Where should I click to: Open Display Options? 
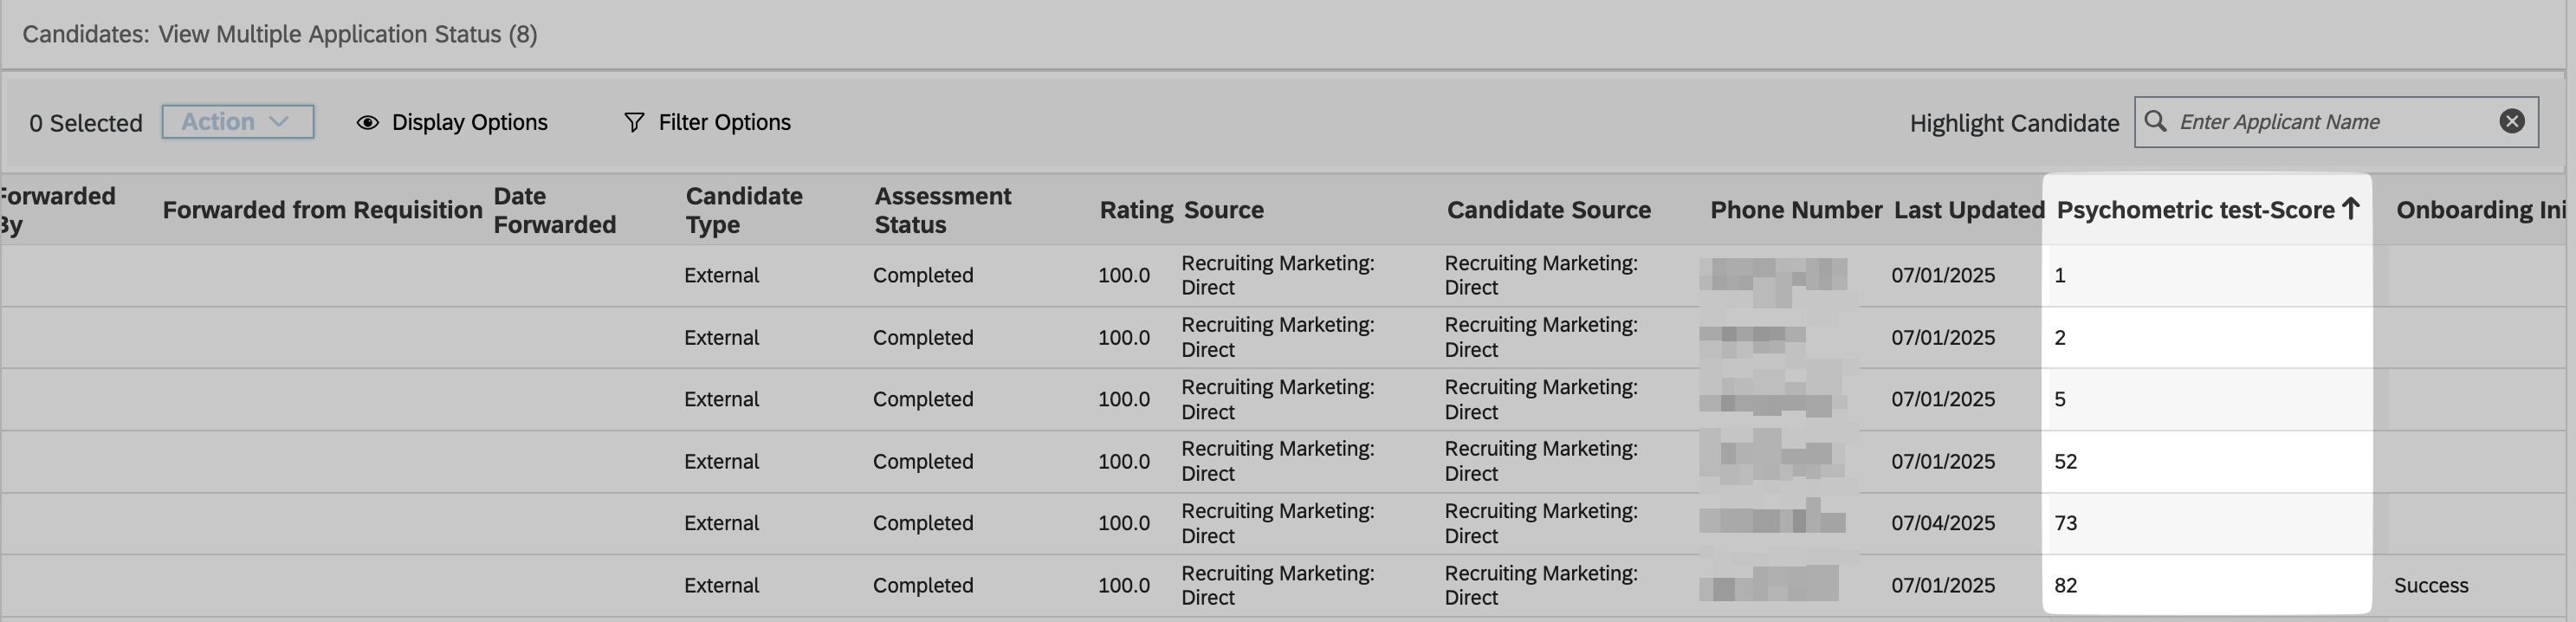pyautogui.click(x=469, y=122)
